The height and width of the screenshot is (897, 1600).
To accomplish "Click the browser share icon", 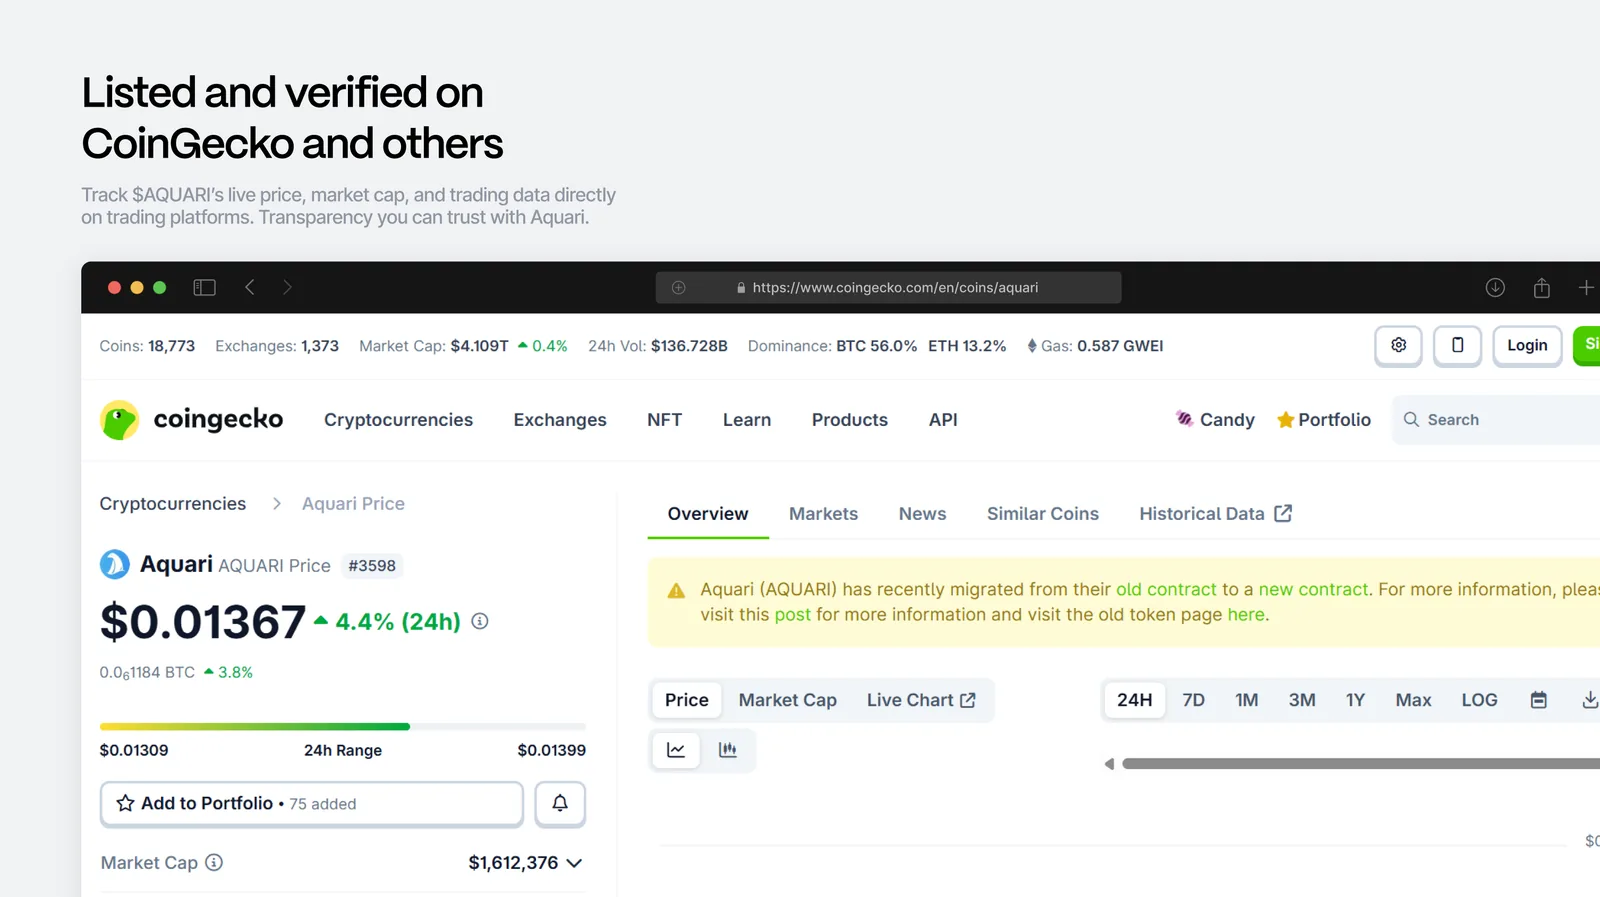I will pos(1542,287).
